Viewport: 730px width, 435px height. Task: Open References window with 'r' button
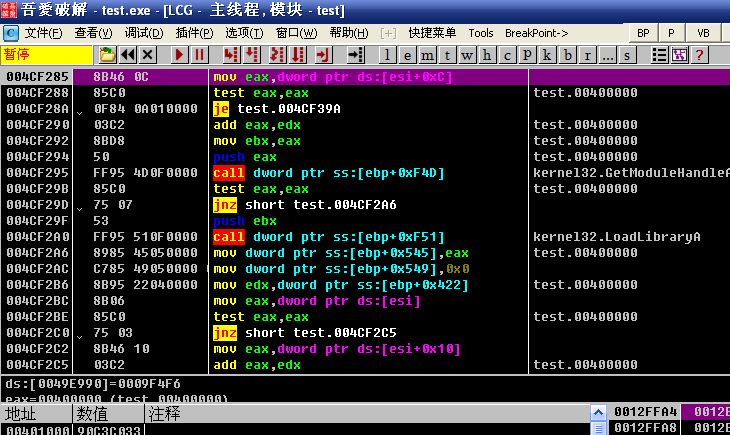[588, 55]
